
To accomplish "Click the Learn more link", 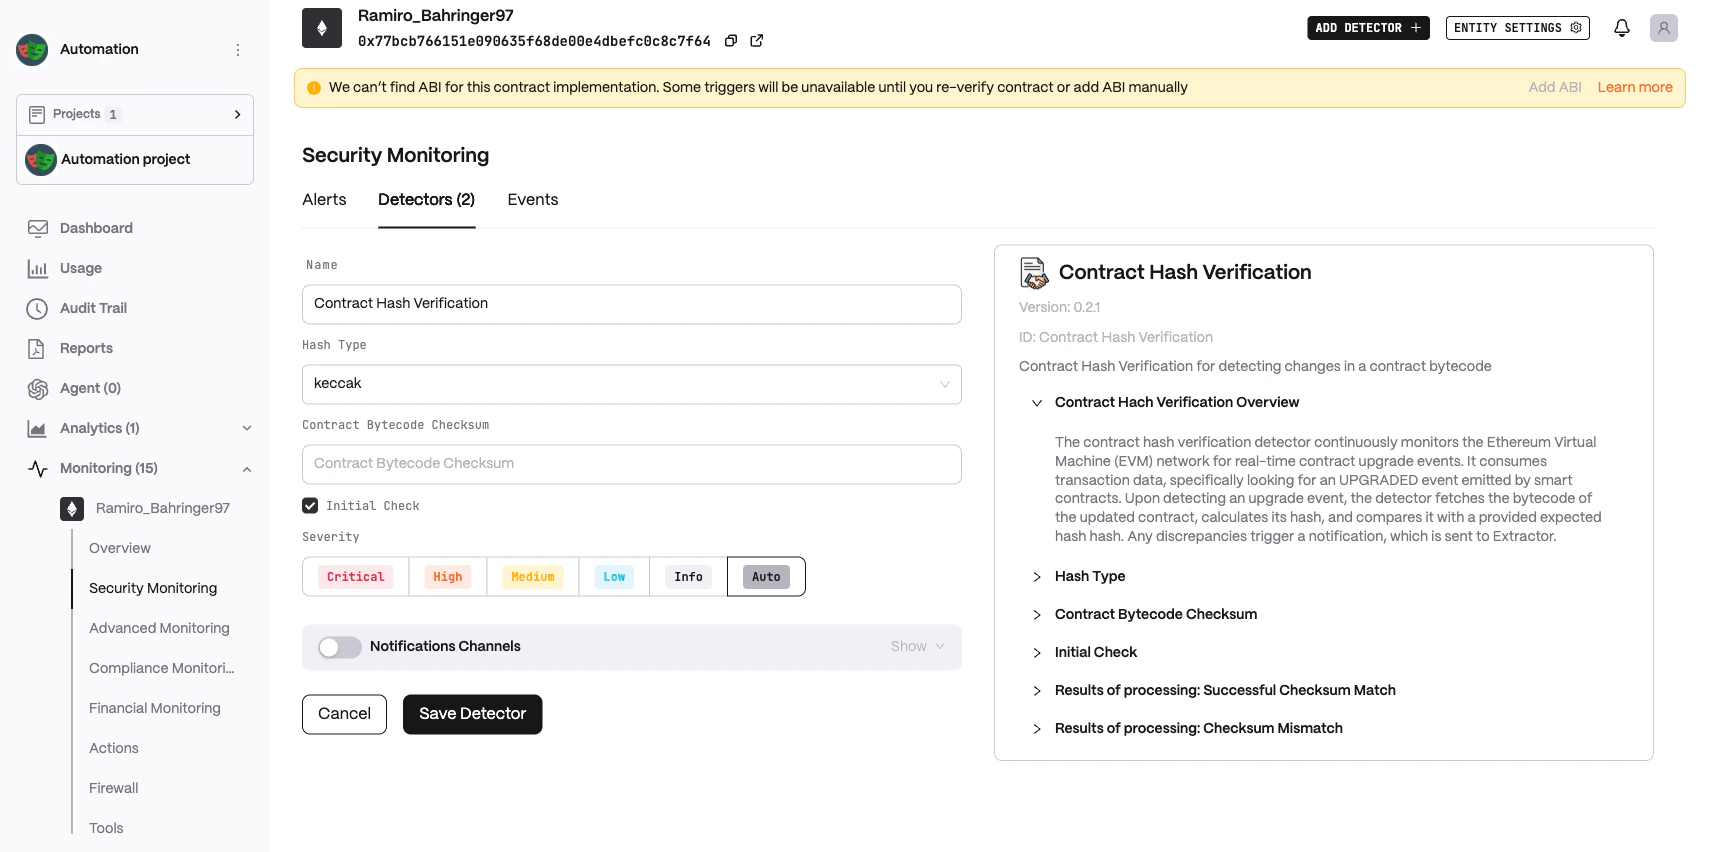I will [x=1635, y=88].
